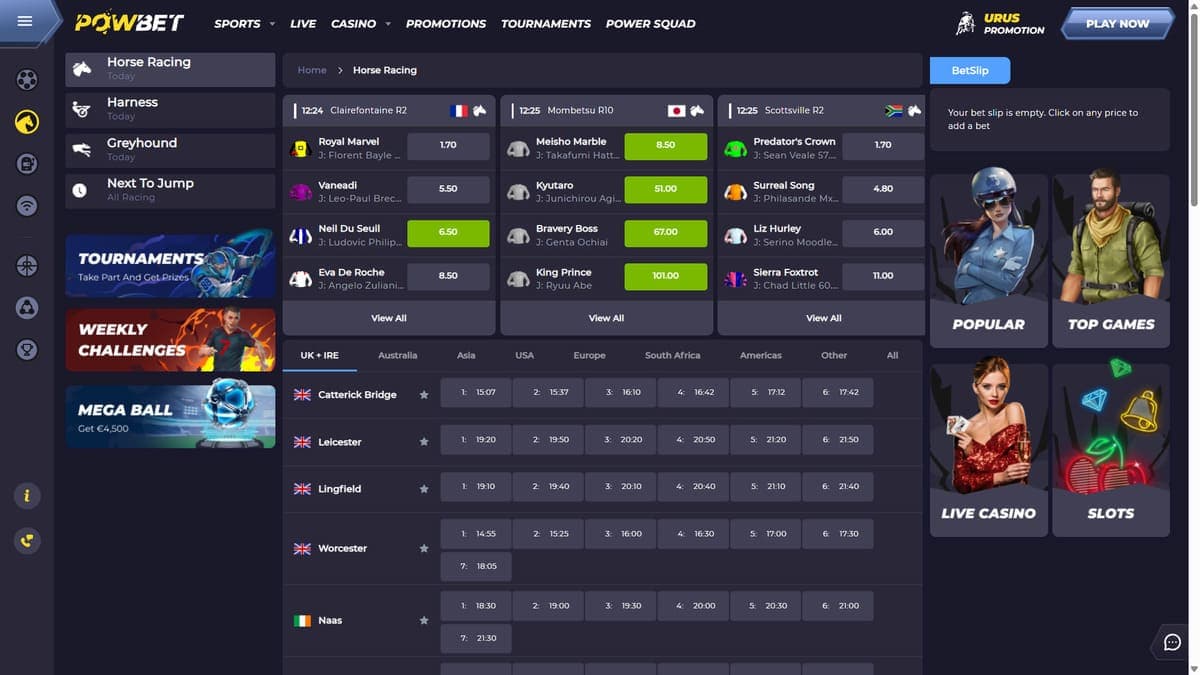
Task: Click the France flag on Clairefontaine R2
Action: click(459, 111)
